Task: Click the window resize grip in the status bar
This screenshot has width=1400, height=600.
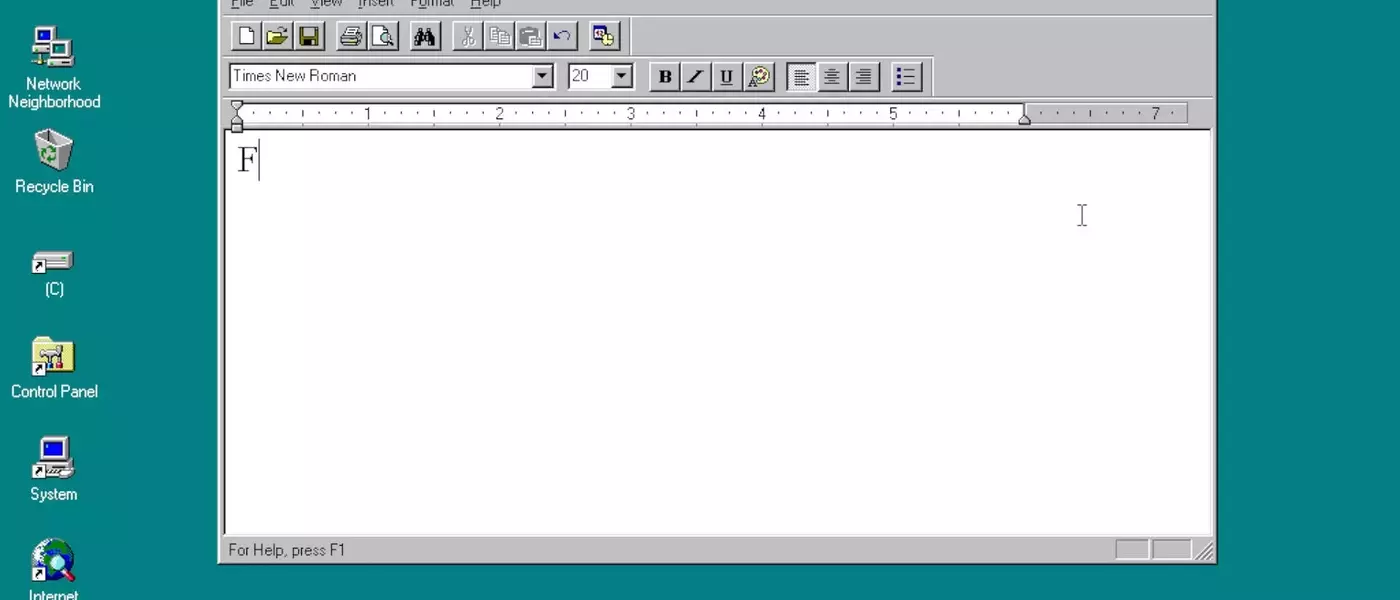Action: pos(1204,551)
